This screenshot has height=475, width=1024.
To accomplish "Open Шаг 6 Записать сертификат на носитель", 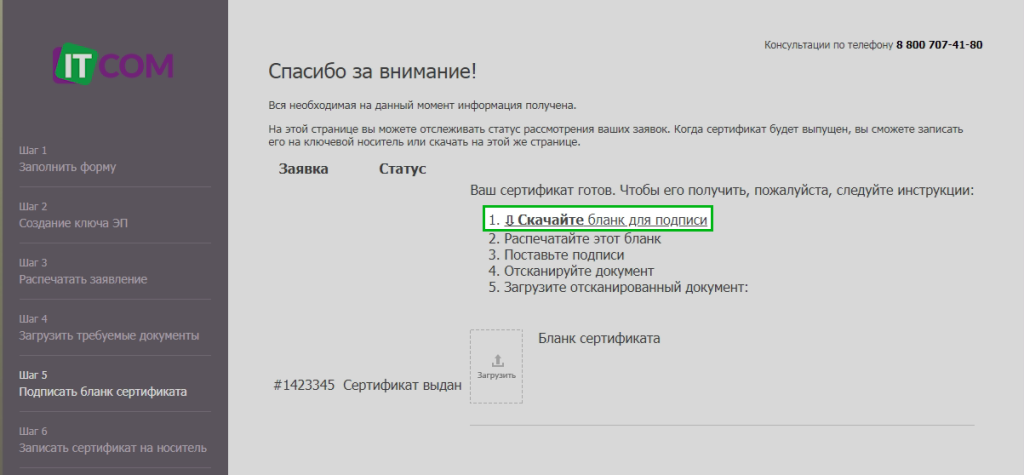I will 112,438.
